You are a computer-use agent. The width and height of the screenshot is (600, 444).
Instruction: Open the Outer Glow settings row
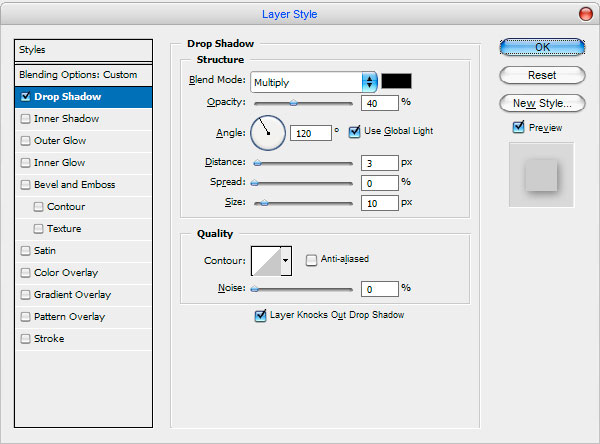[x=83, y=141]
